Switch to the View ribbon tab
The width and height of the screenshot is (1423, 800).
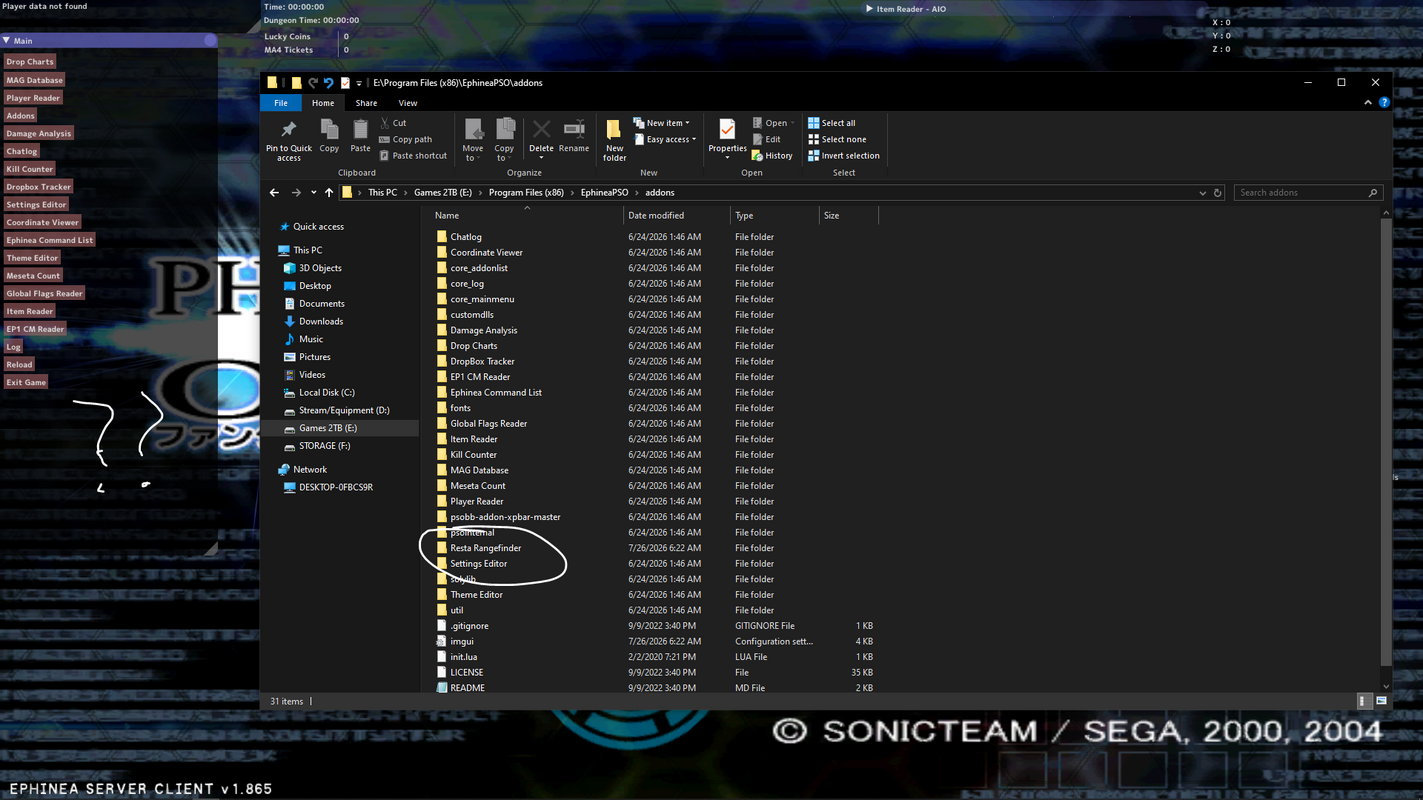coord(408,103)
